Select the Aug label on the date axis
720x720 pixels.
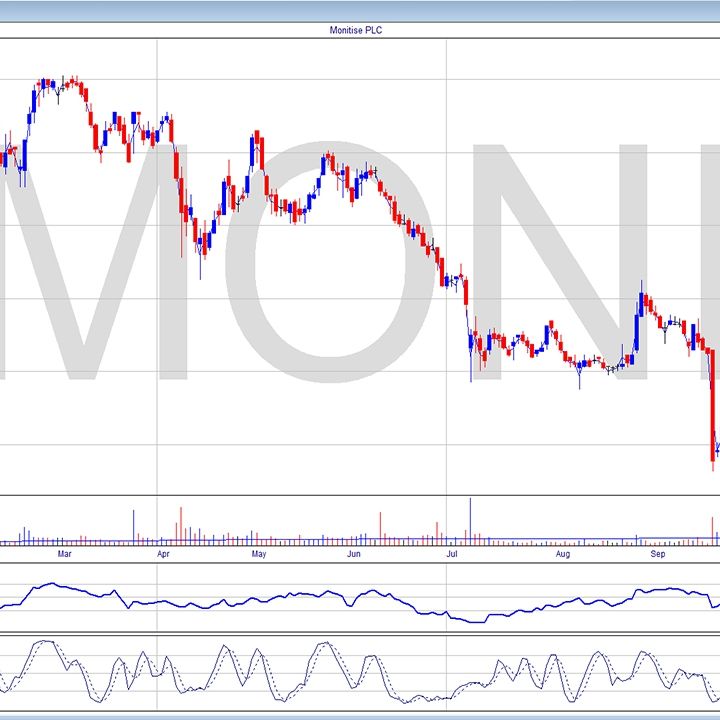click(x=563, y=553)
